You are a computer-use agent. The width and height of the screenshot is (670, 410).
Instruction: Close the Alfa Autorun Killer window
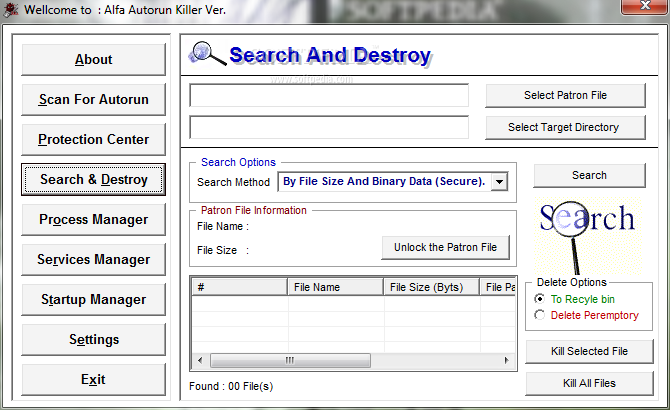(645, 6)
